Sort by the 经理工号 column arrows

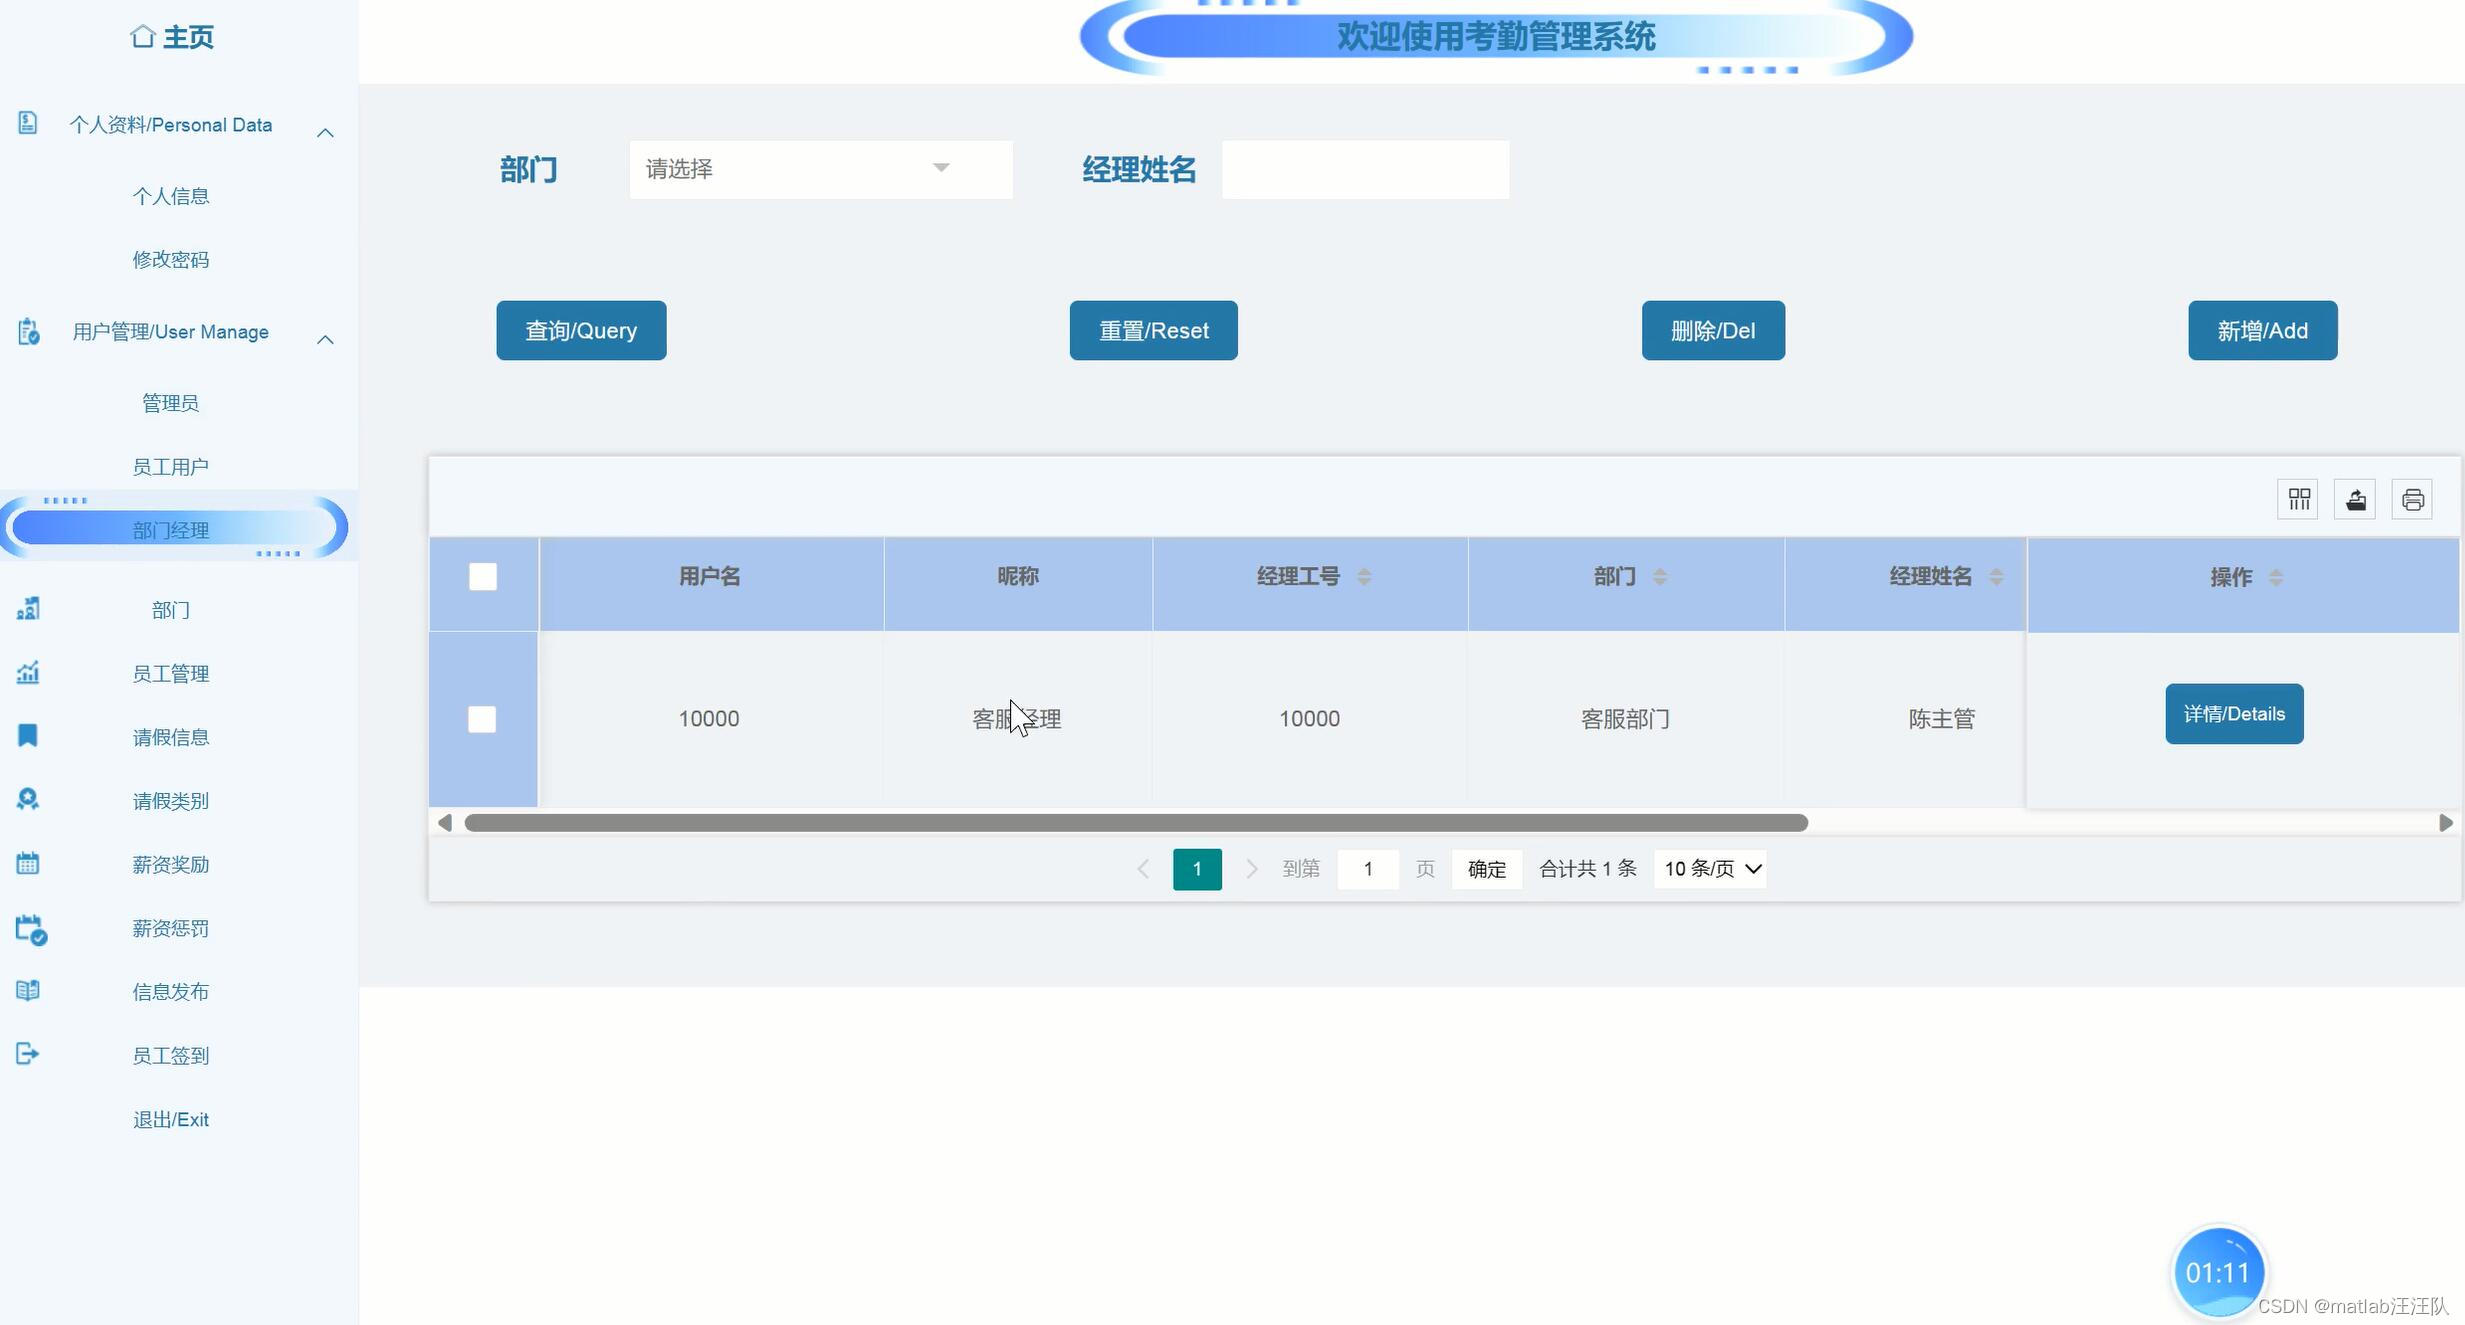[x=1364, y=577]
